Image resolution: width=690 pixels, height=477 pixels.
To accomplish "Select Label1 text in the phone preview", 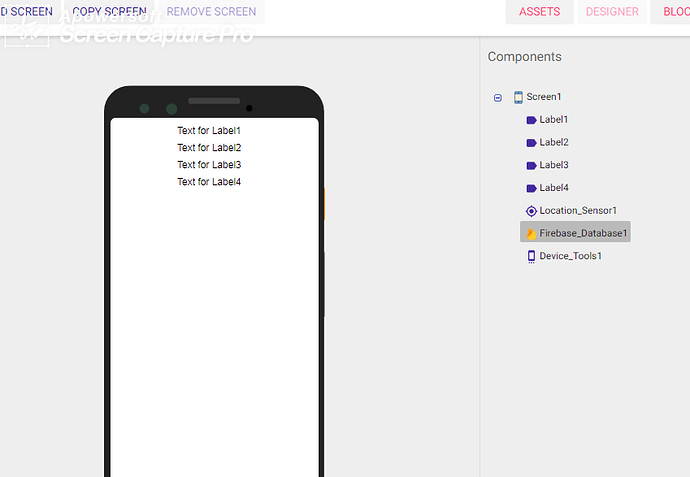I will (x=209, y=131).
